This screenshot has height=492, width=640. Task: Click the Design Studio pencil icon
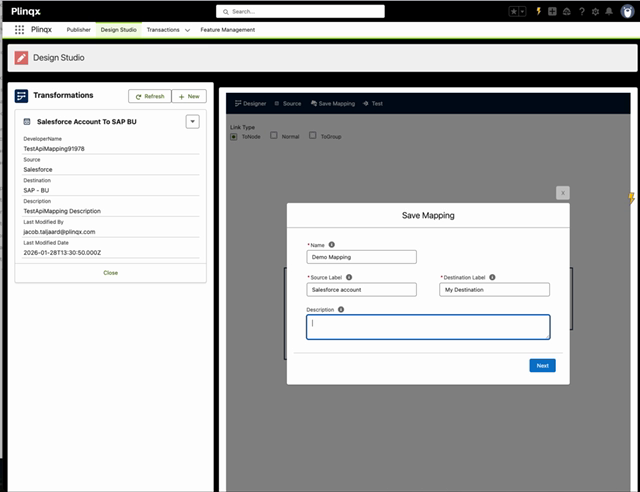21,58
